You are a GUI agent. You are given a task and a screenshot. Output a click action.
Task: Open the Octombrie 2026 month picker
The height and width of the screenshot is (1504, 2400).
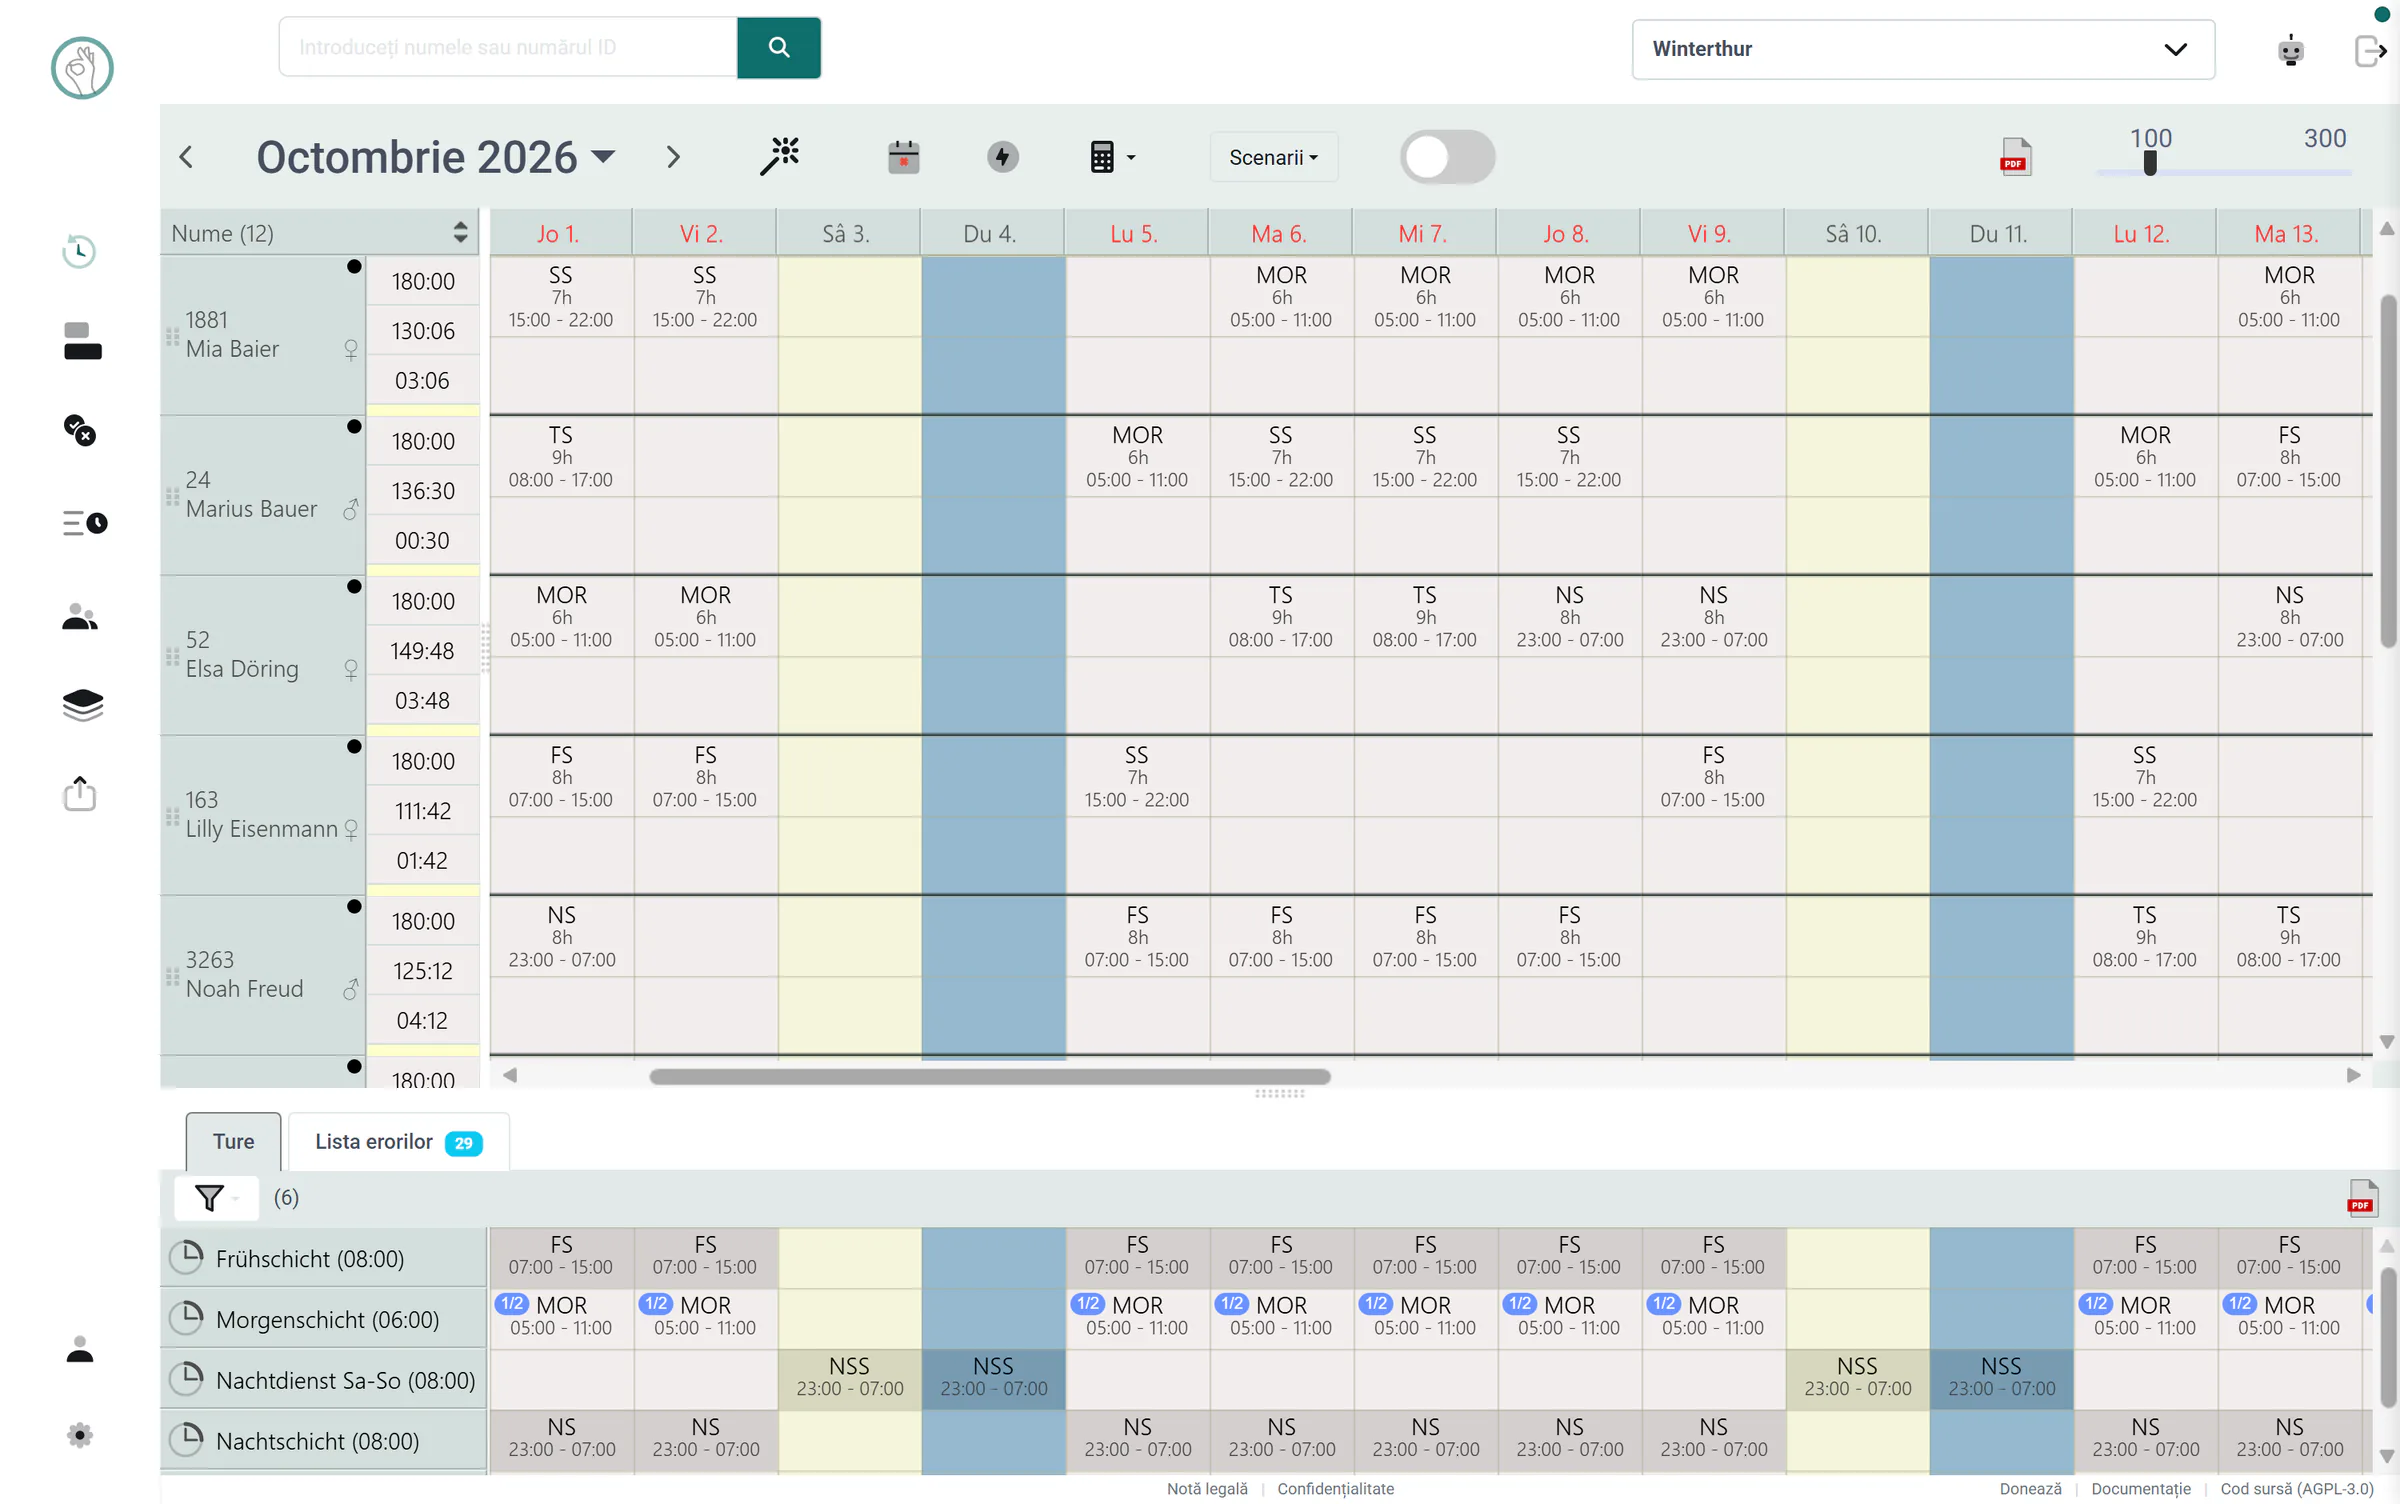tap(435, 157)
